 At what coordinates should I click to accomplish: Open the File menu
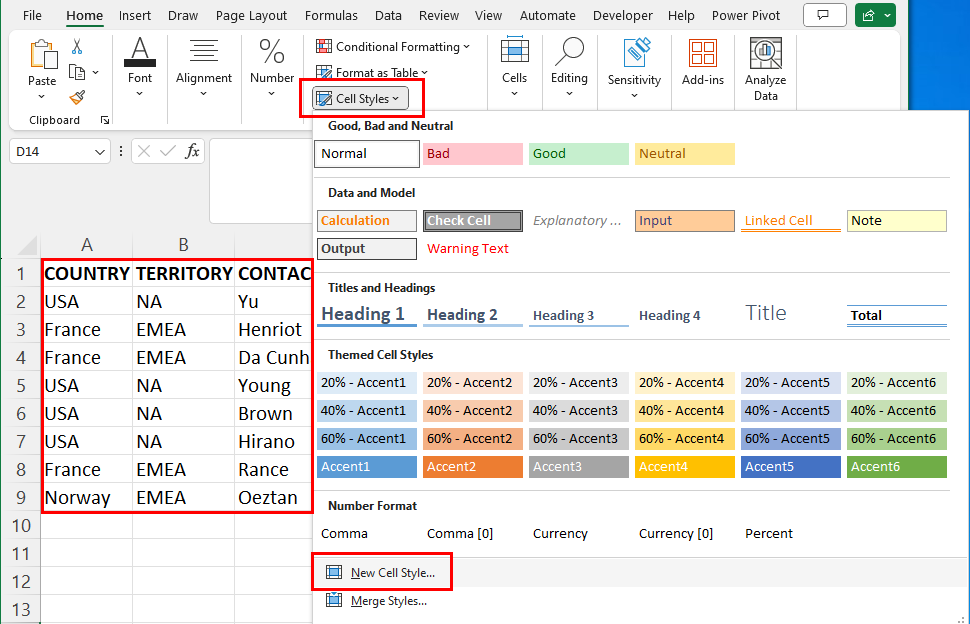click(x=32, y=15)
